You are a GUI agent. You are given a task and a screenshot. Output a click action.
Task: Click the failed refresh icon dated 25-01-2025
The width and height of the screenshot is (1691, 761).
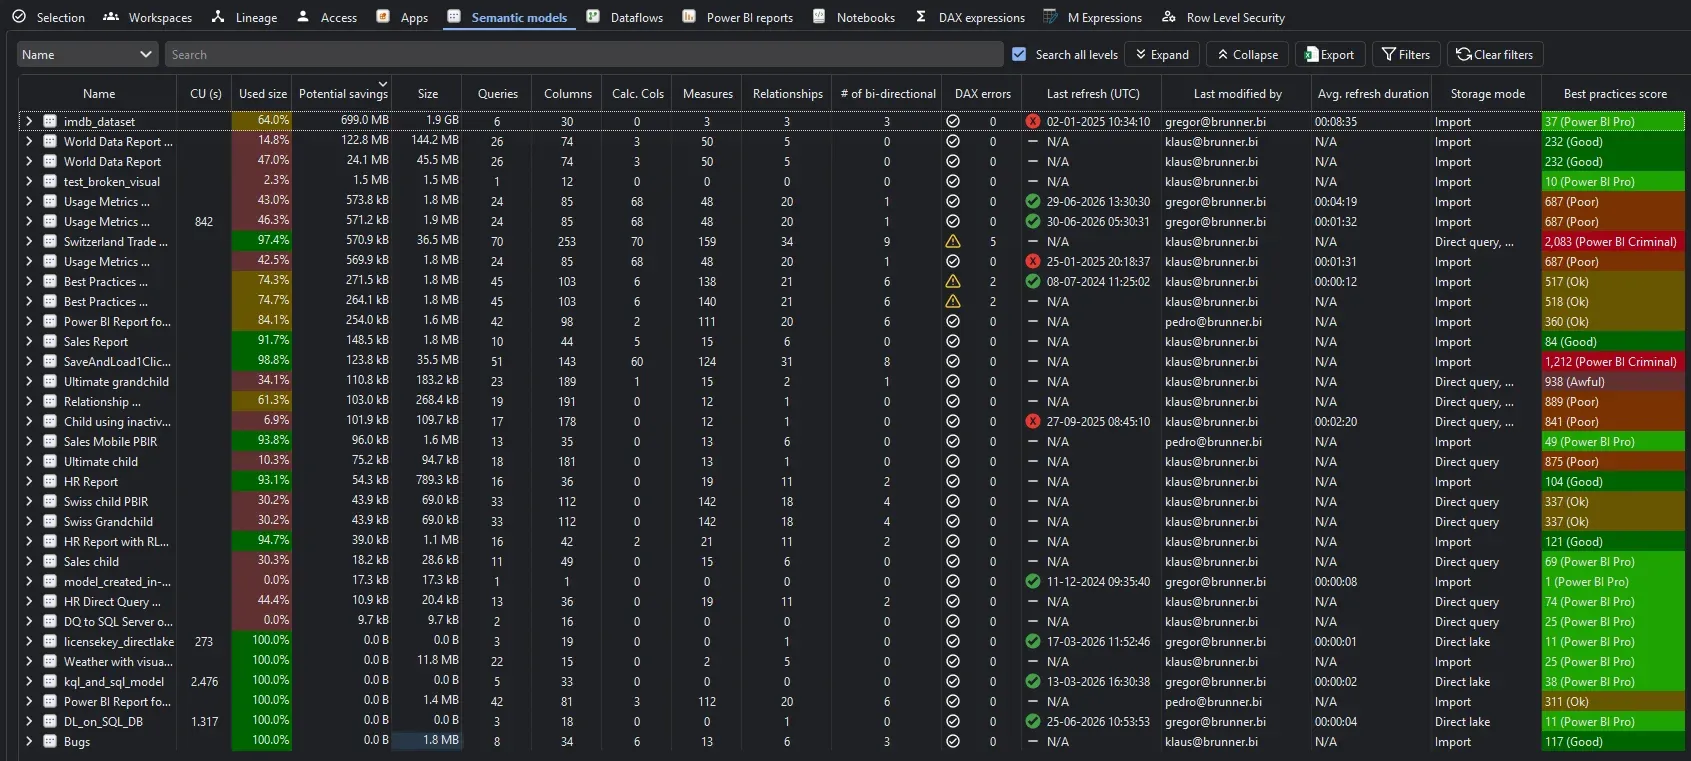pyautogui.click(x=1033, y=261)
